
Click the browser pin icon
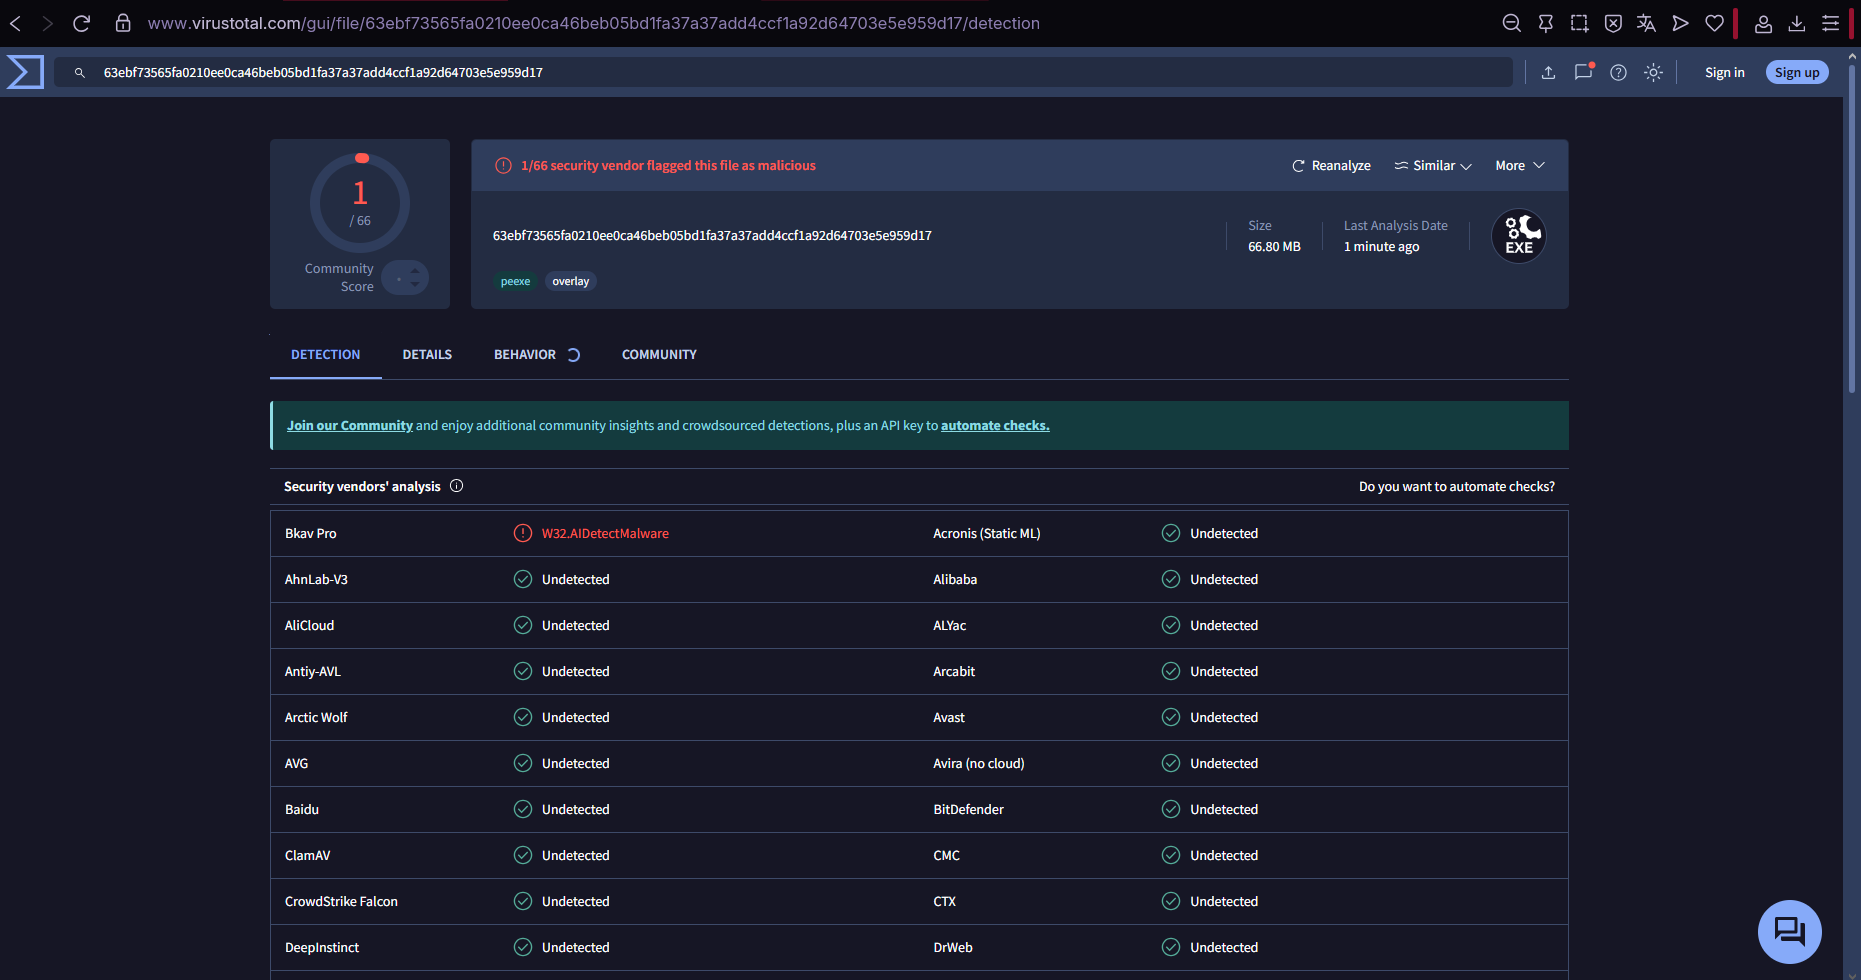tap(1546, 23)
